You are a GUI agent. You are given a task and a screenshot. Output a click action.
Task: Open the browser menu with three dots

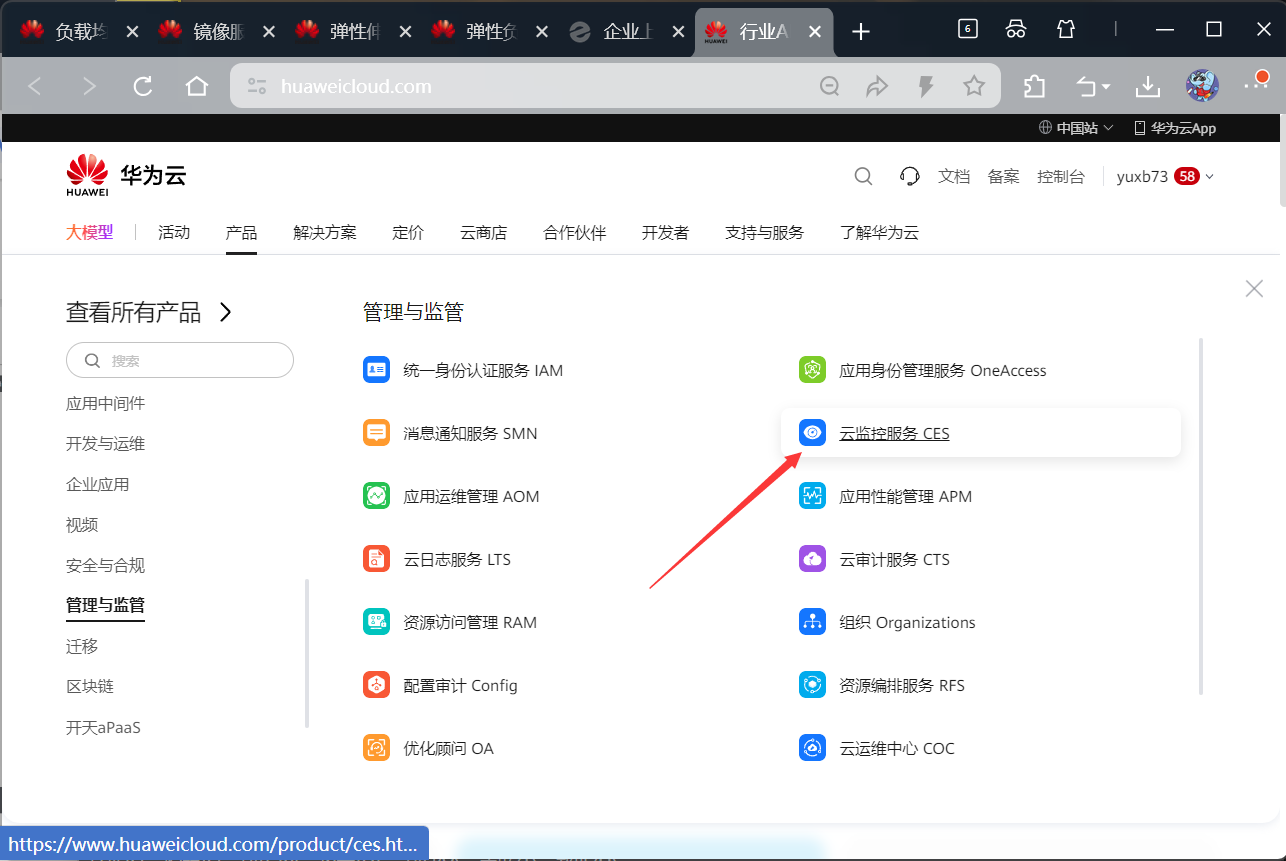coord(1255,86)
